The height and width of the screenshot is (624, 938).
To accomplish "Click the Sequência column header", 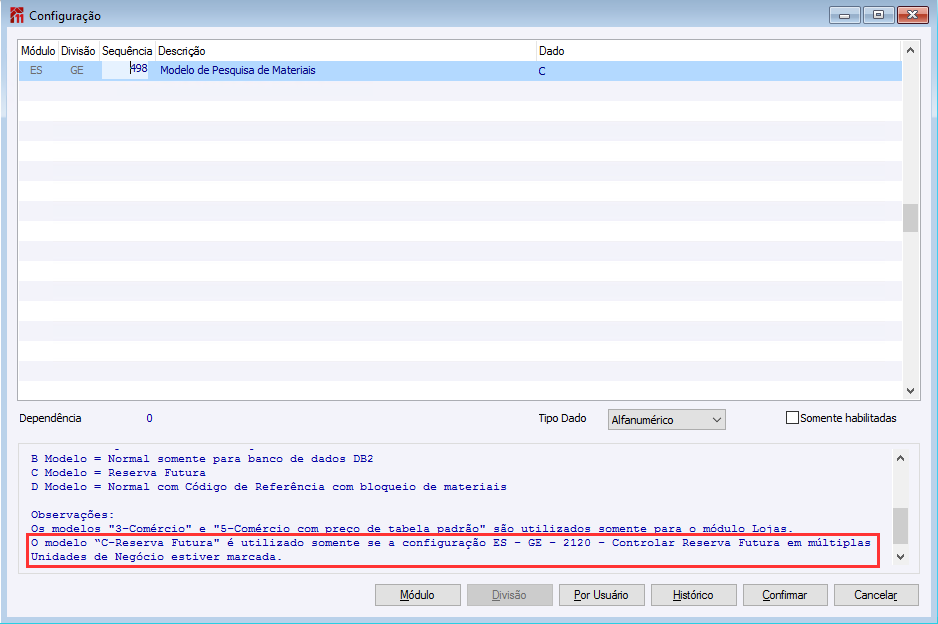I will click(127, 51).
